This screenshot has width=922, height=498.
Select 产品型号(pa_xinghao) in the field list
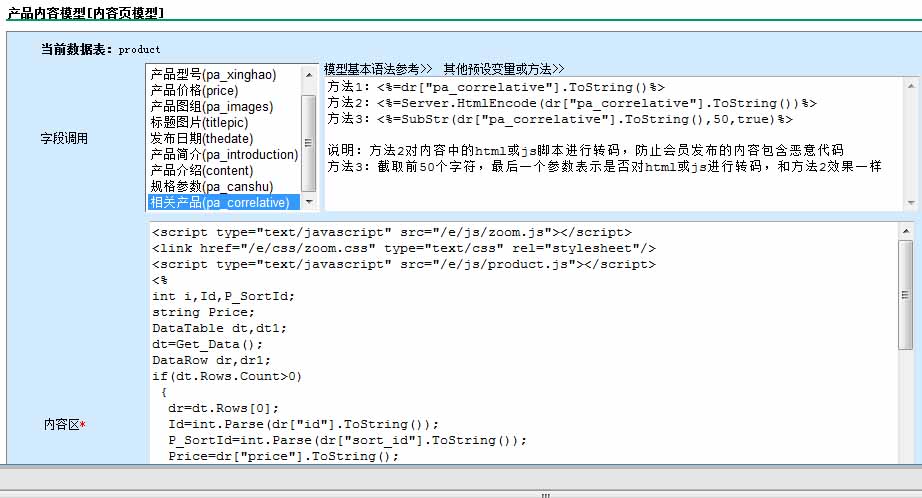coord(212,75)
